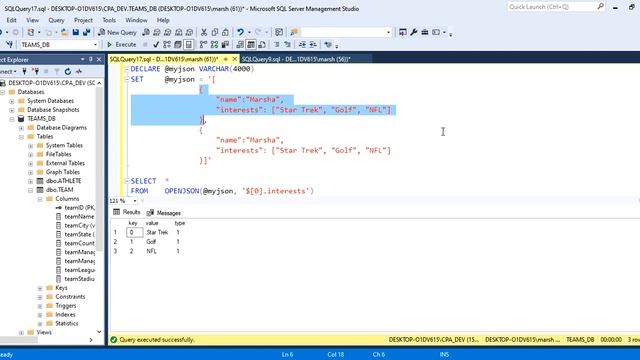Increase the indent of selected lines
The height and width of the screenshot is (360, 640).
pos(313,44)
